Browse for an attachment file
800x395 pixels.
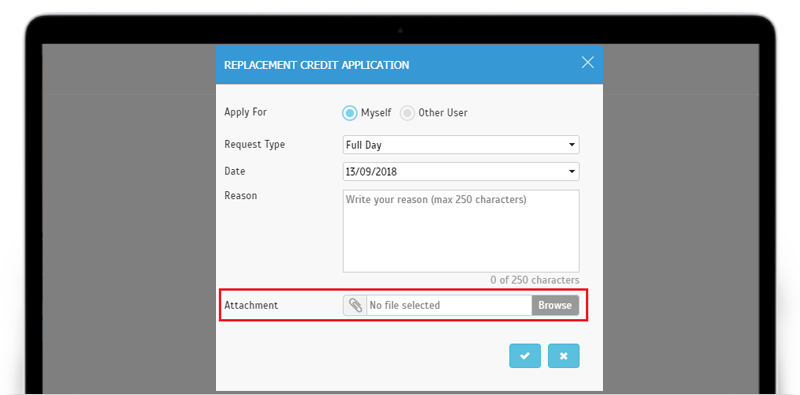(x=555, y=305)
